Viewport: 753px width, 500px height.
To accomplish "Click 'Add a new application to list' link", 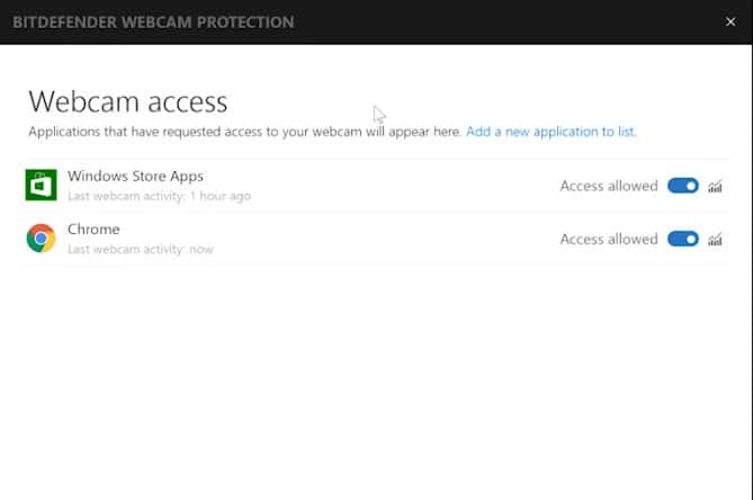I will coord(551,131).
